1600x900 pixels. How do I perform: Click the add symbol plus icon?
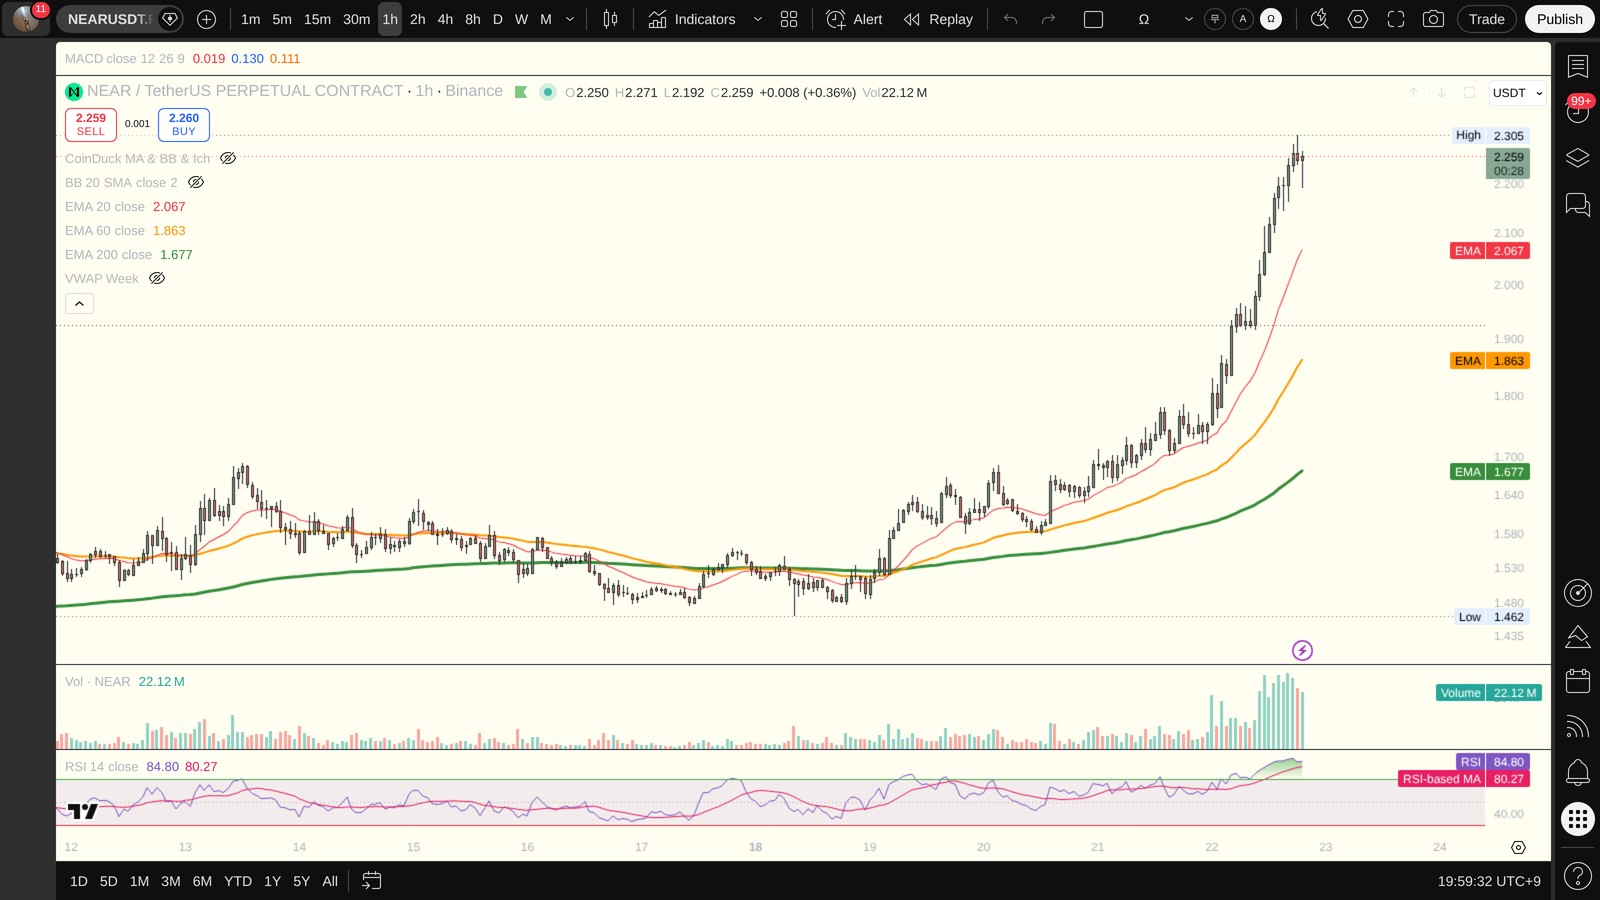(x=207, y=19)
